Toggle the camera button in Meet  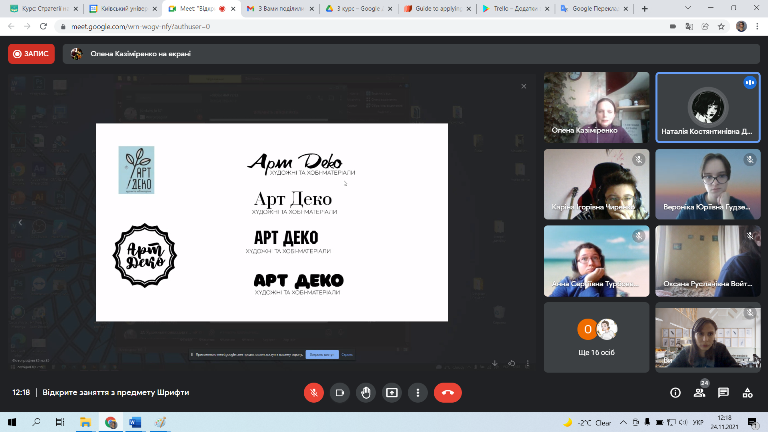click(x=339, y=393)
